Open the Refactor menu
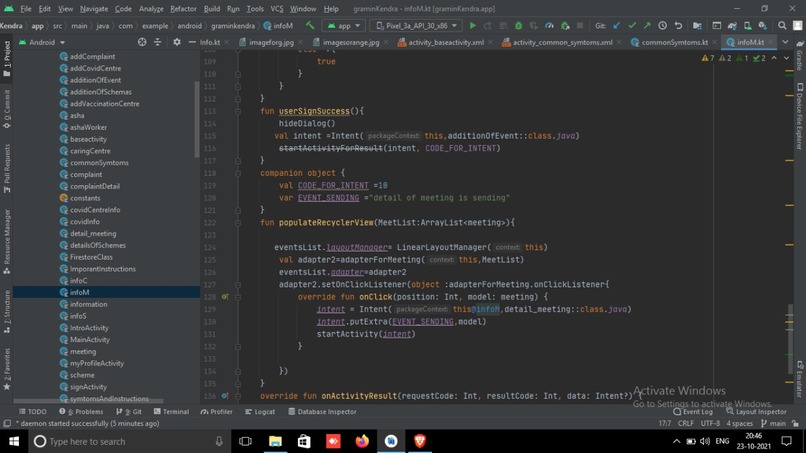This screenshot has width=806, height=453. 183,9
